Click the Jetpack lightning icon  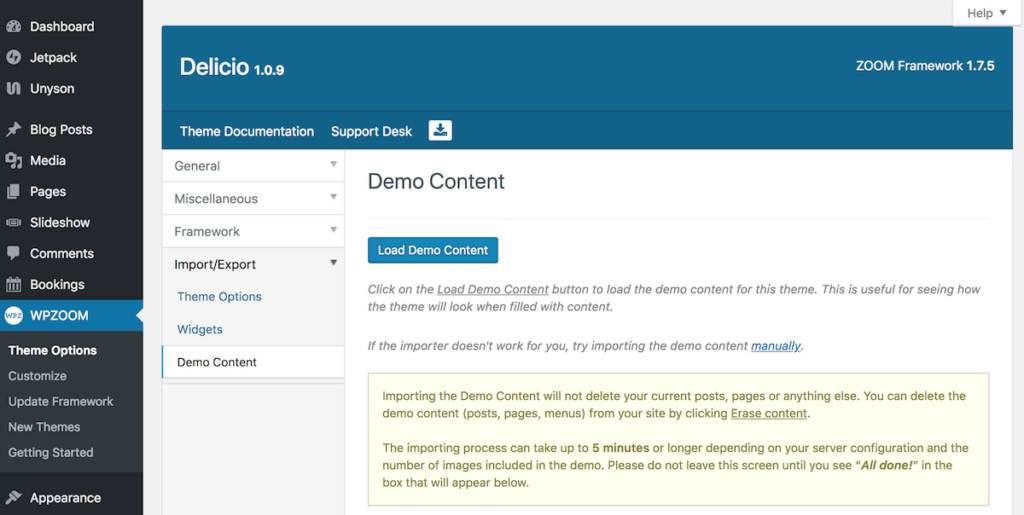(13, 57)
